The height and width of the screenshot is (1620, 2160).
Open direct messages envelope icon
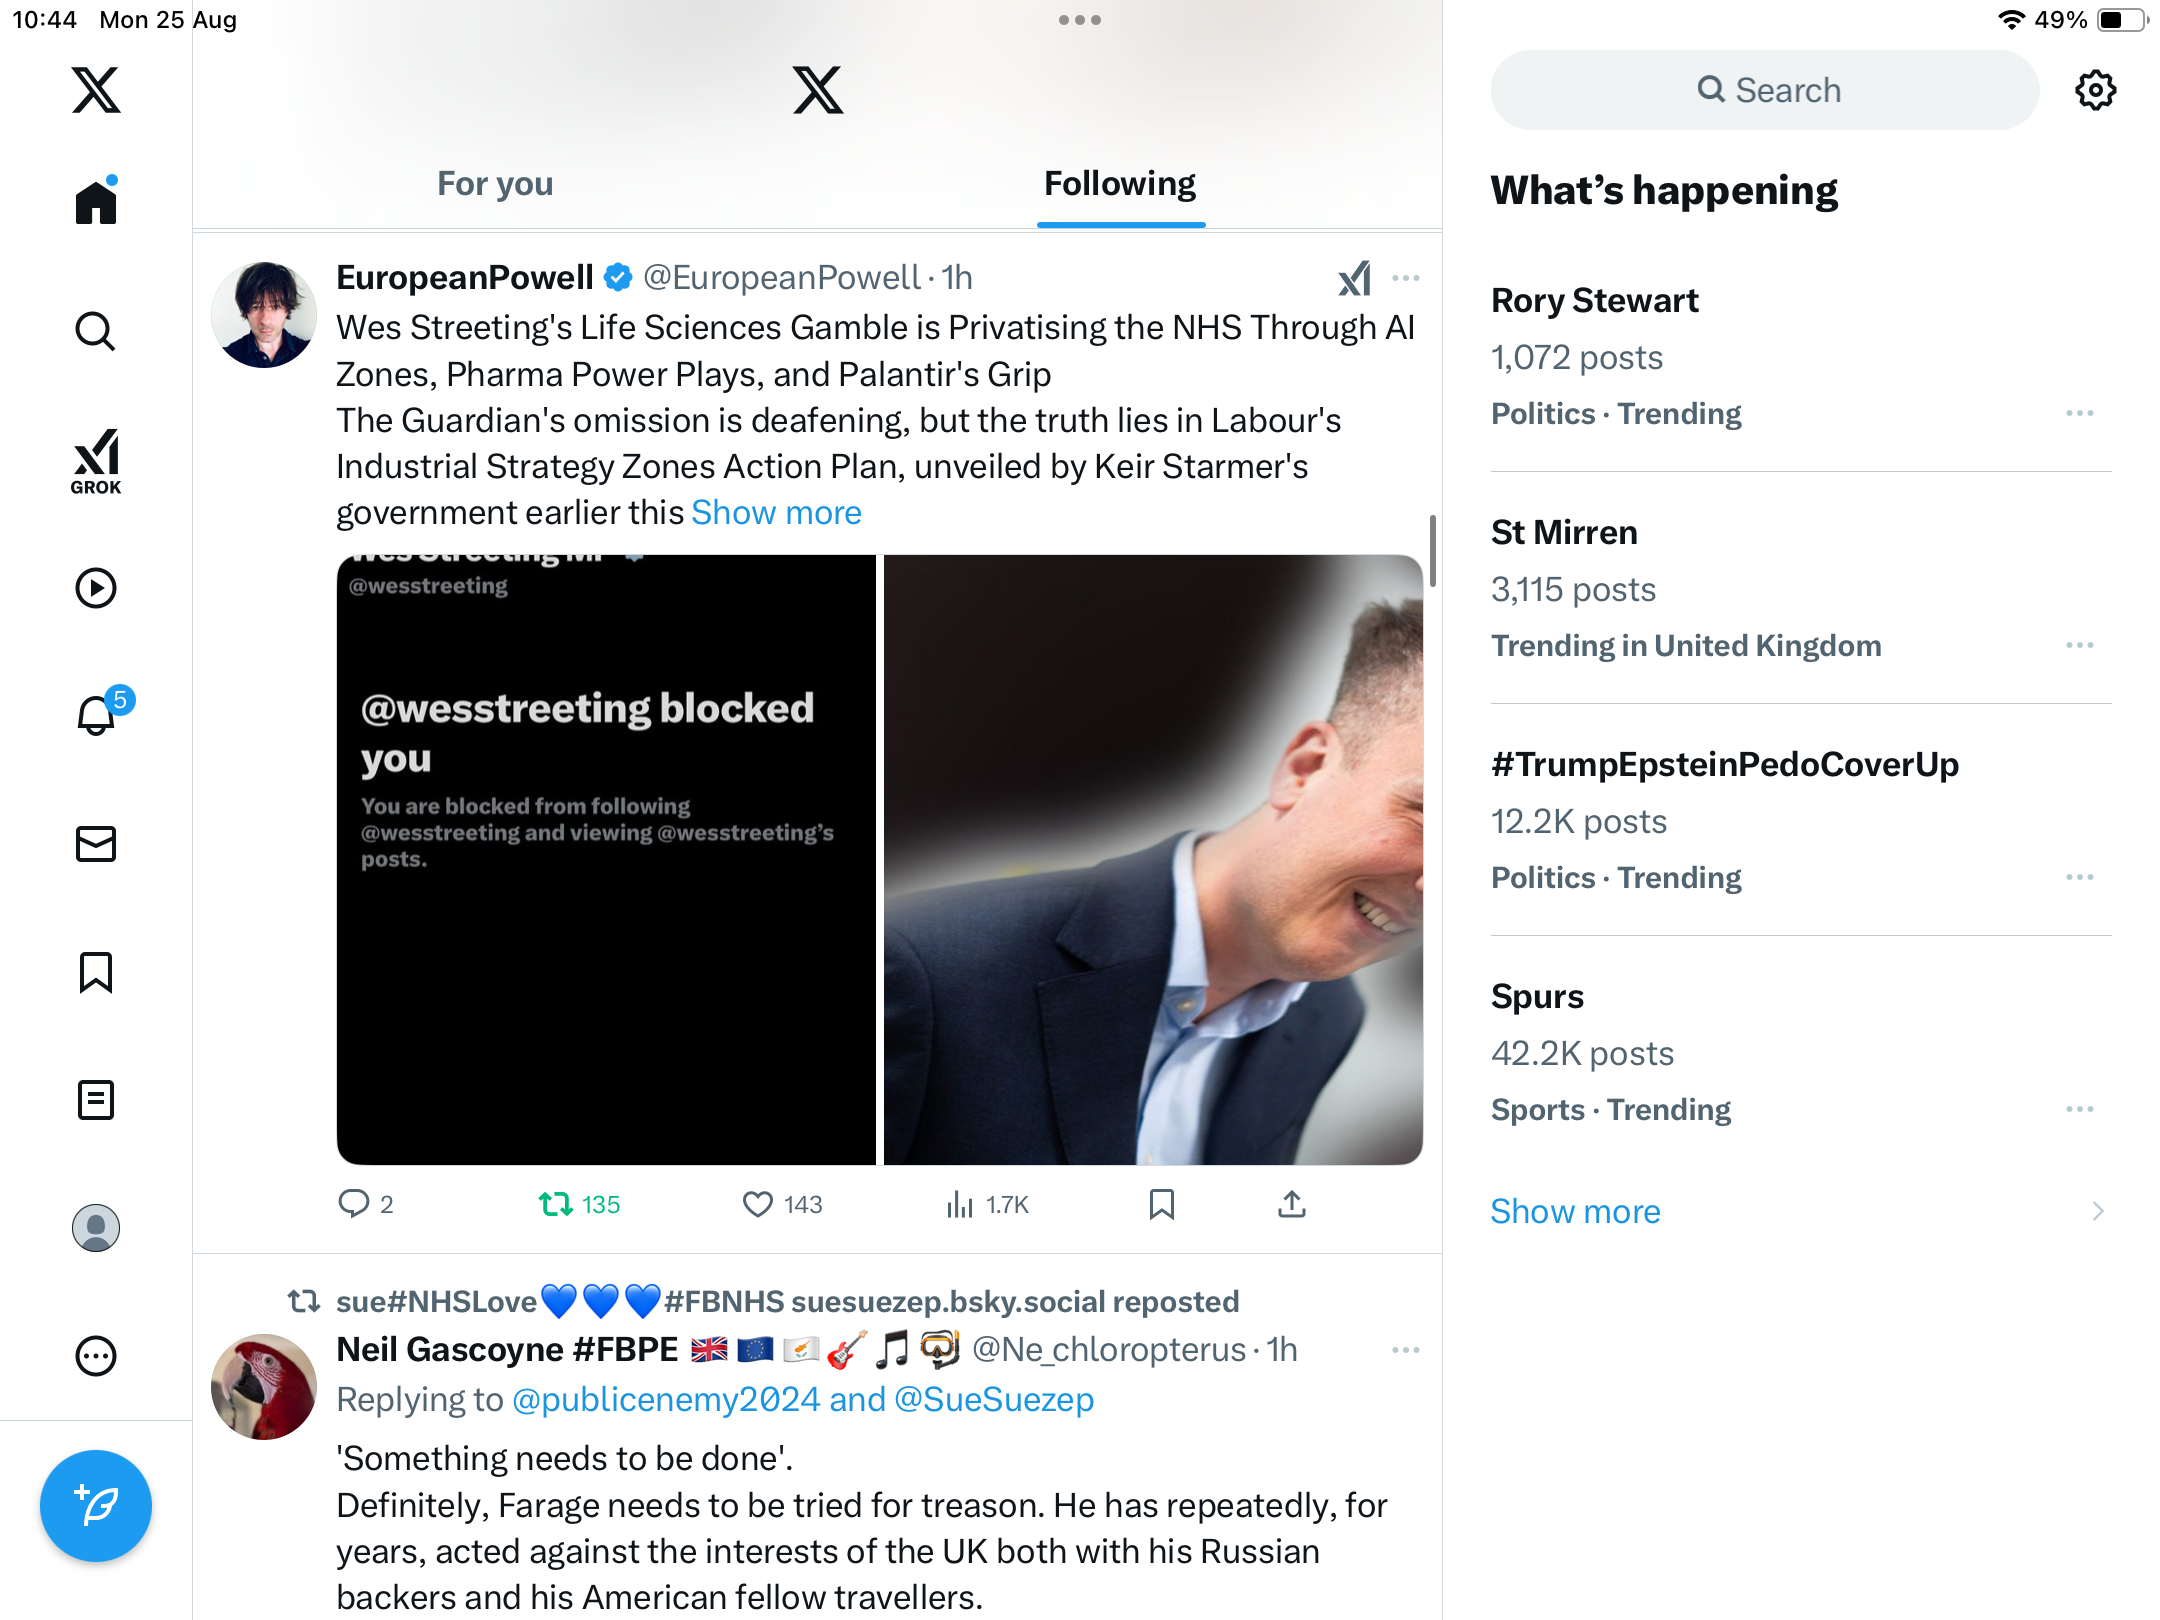[x=96, y=844]
